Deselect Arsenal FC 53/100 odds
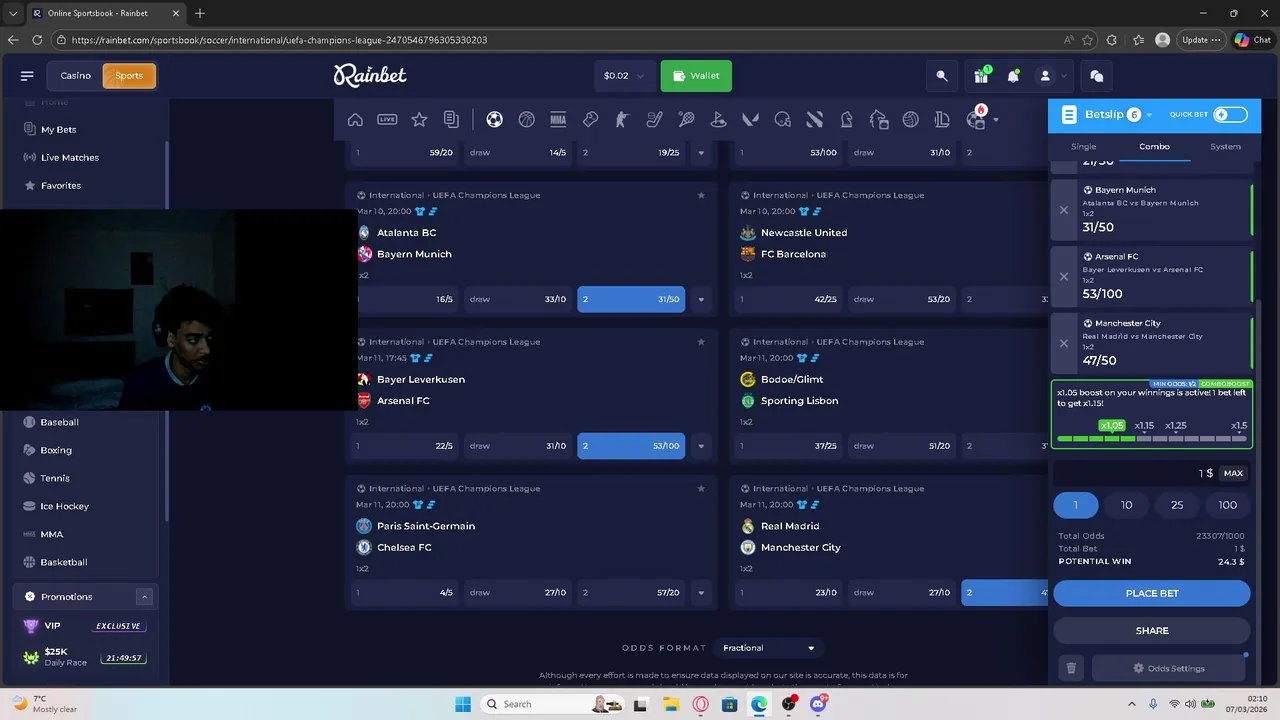 [631, 446]
